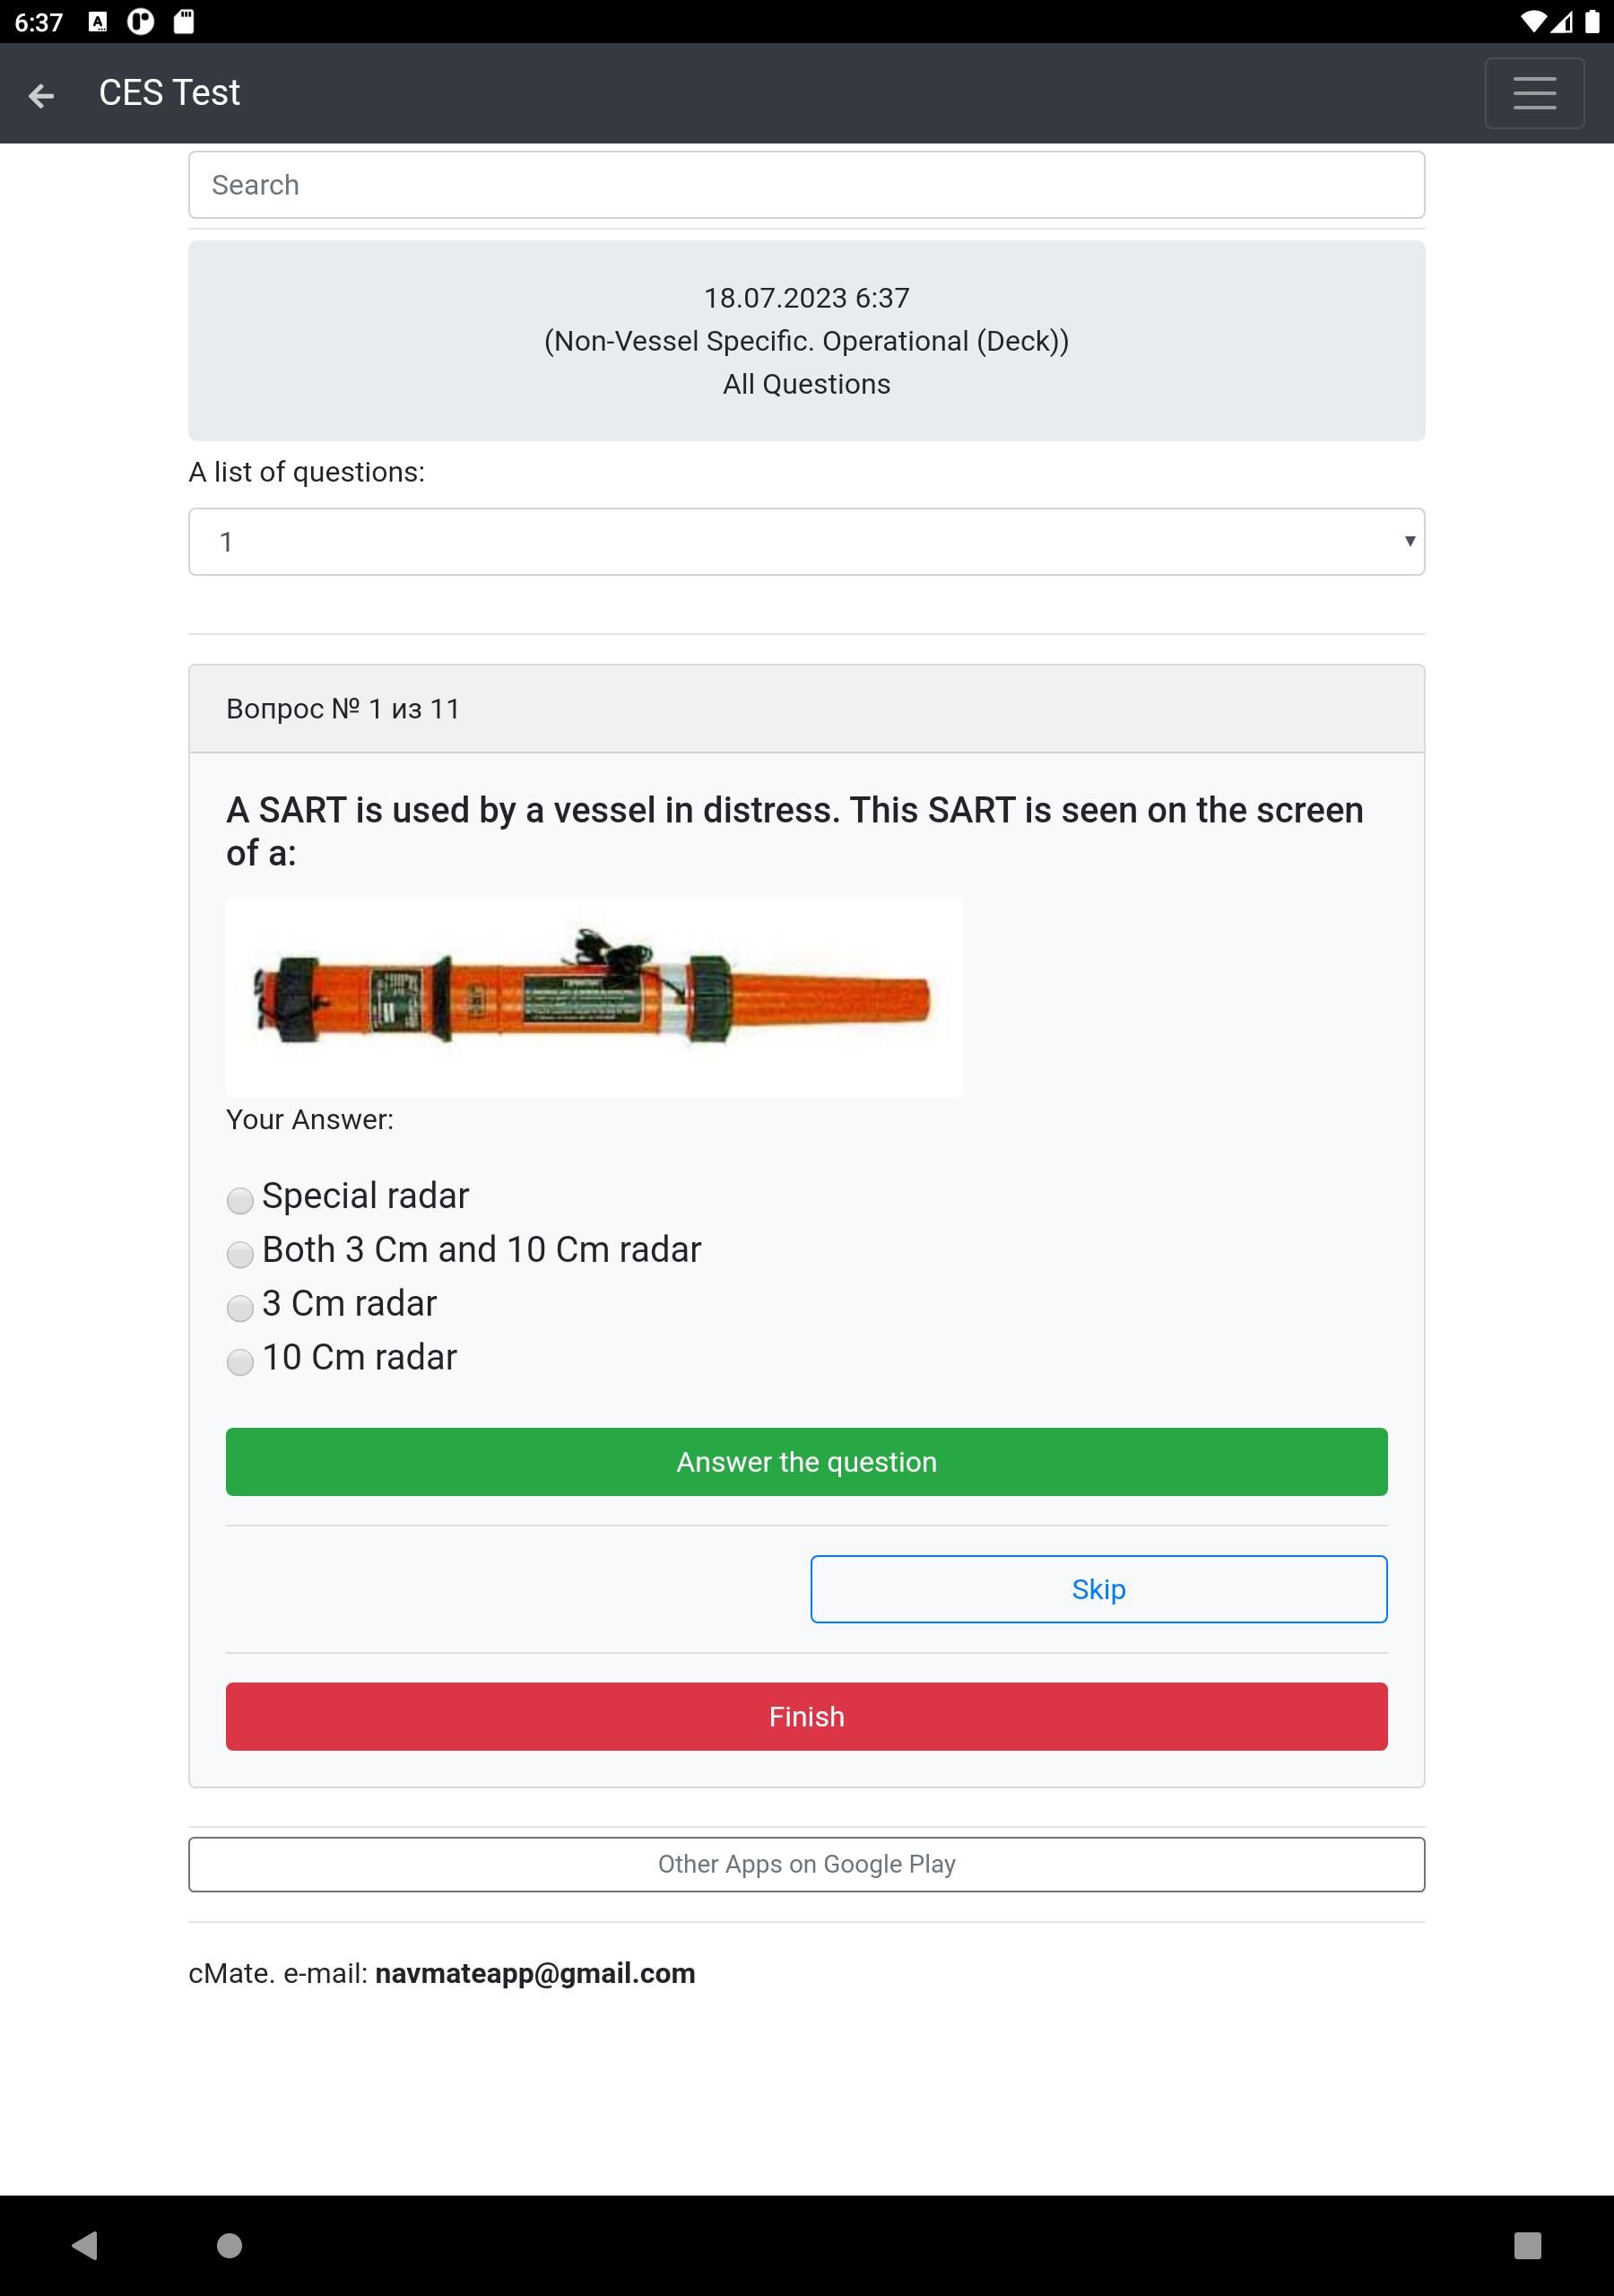Tap the SART device image
This screenshot has width=1614, height=2296.
coord(594,997)
